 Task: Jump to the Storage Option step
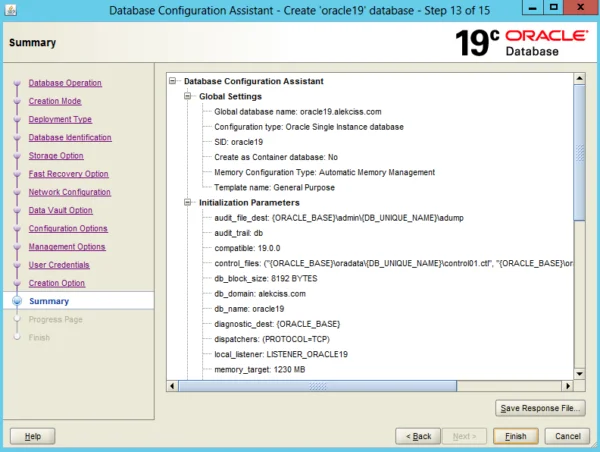(x=56, y=156)
